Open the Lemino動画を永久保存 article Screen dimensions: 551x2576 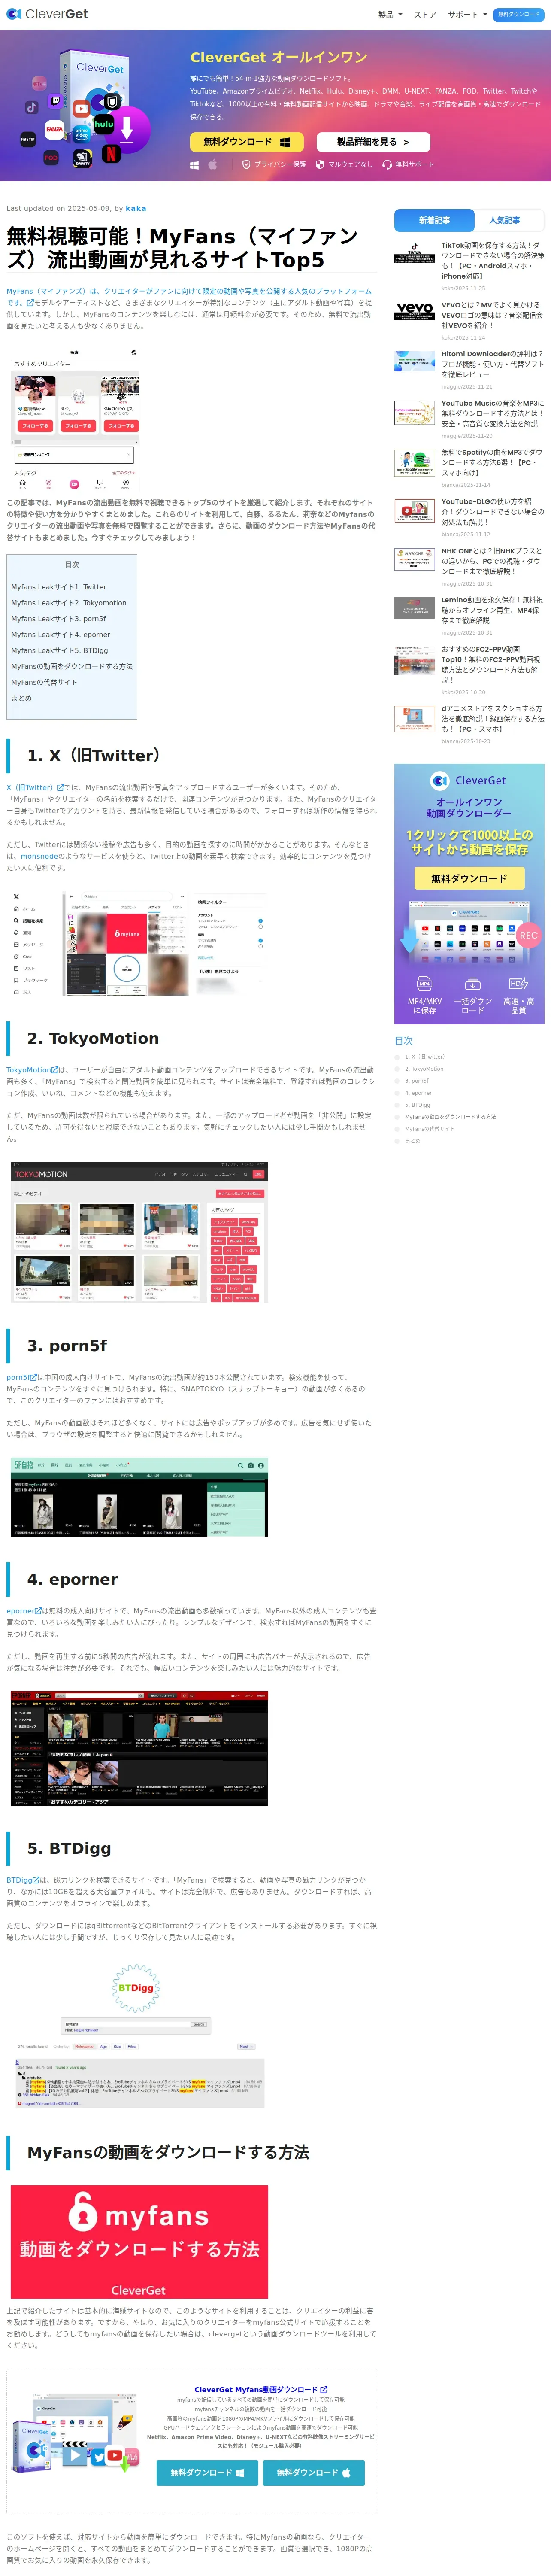point(492,610)
